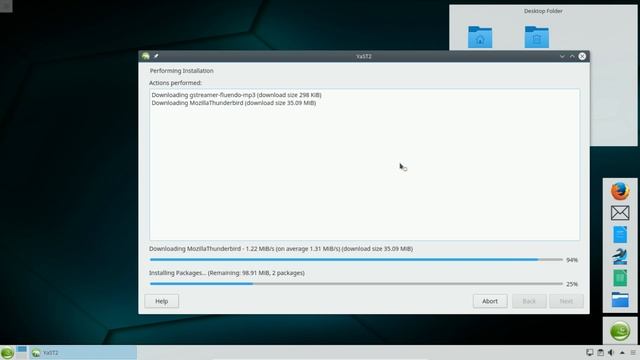The height and width of the screenshot is (360, 640).
Task: Launch Firefox from the side panel
Action: point(620,191)
